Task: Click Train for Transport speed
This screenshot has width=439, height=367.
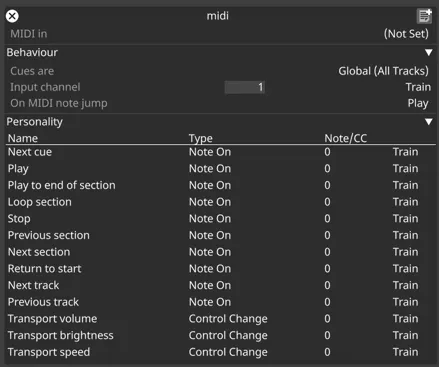Action: pos(405,352)
